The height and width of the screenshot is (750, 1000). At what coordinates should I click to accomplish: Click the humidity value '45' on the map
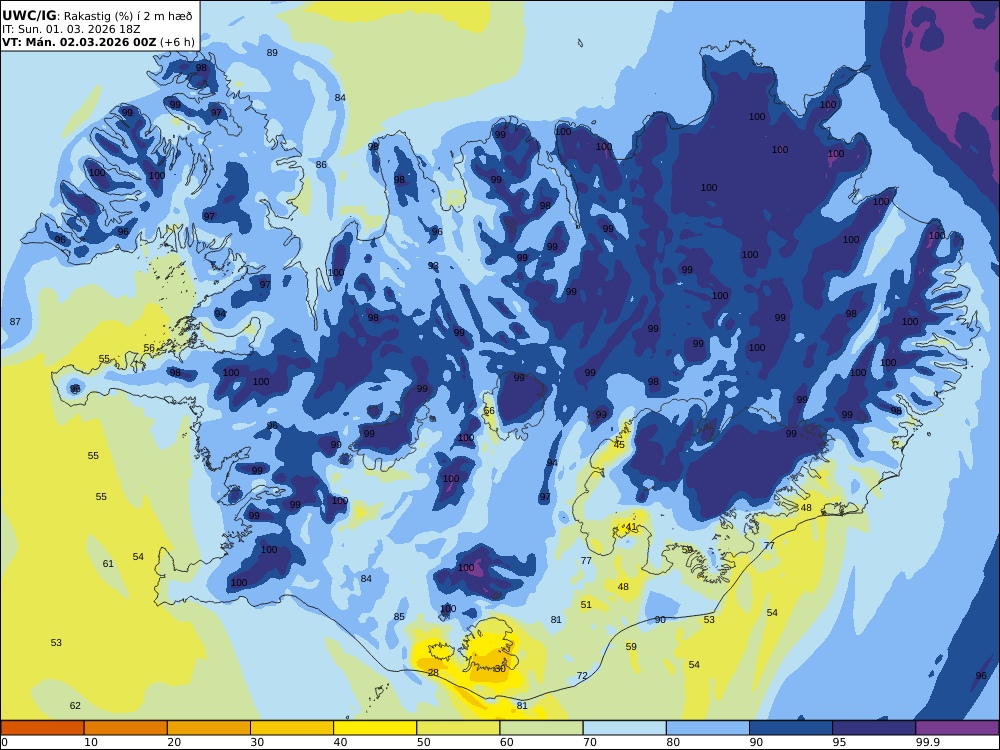(x=619, y=445)
